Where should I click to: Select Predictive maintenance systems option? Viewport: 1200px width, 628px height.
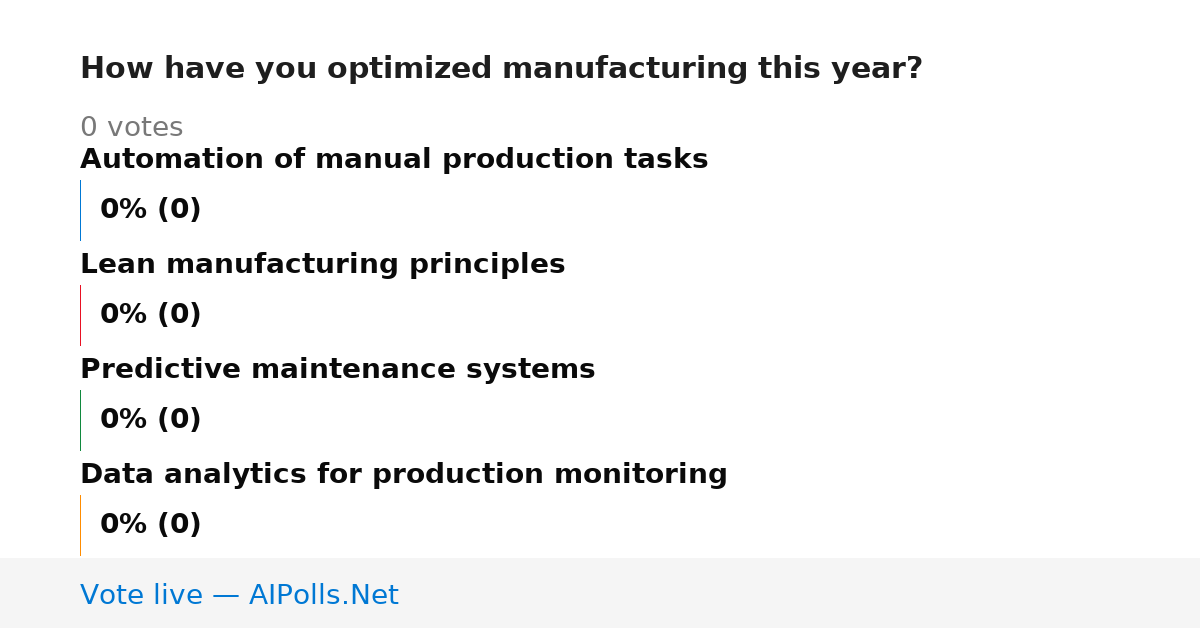tap(337, 370)
